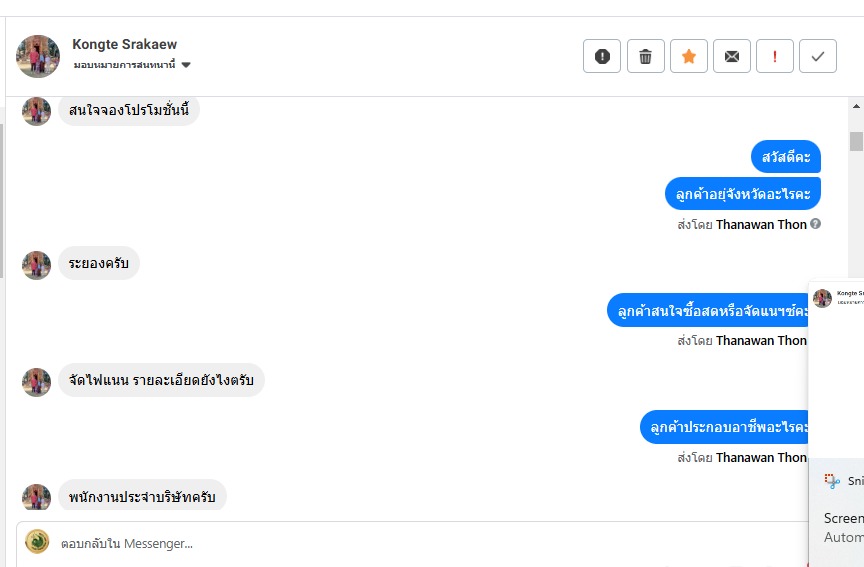The width and height of the screenshot is (864, 567).
Task: Click the สนใจจองโปรโมชั่นนี้ message bubble
Action: [129, 110]
